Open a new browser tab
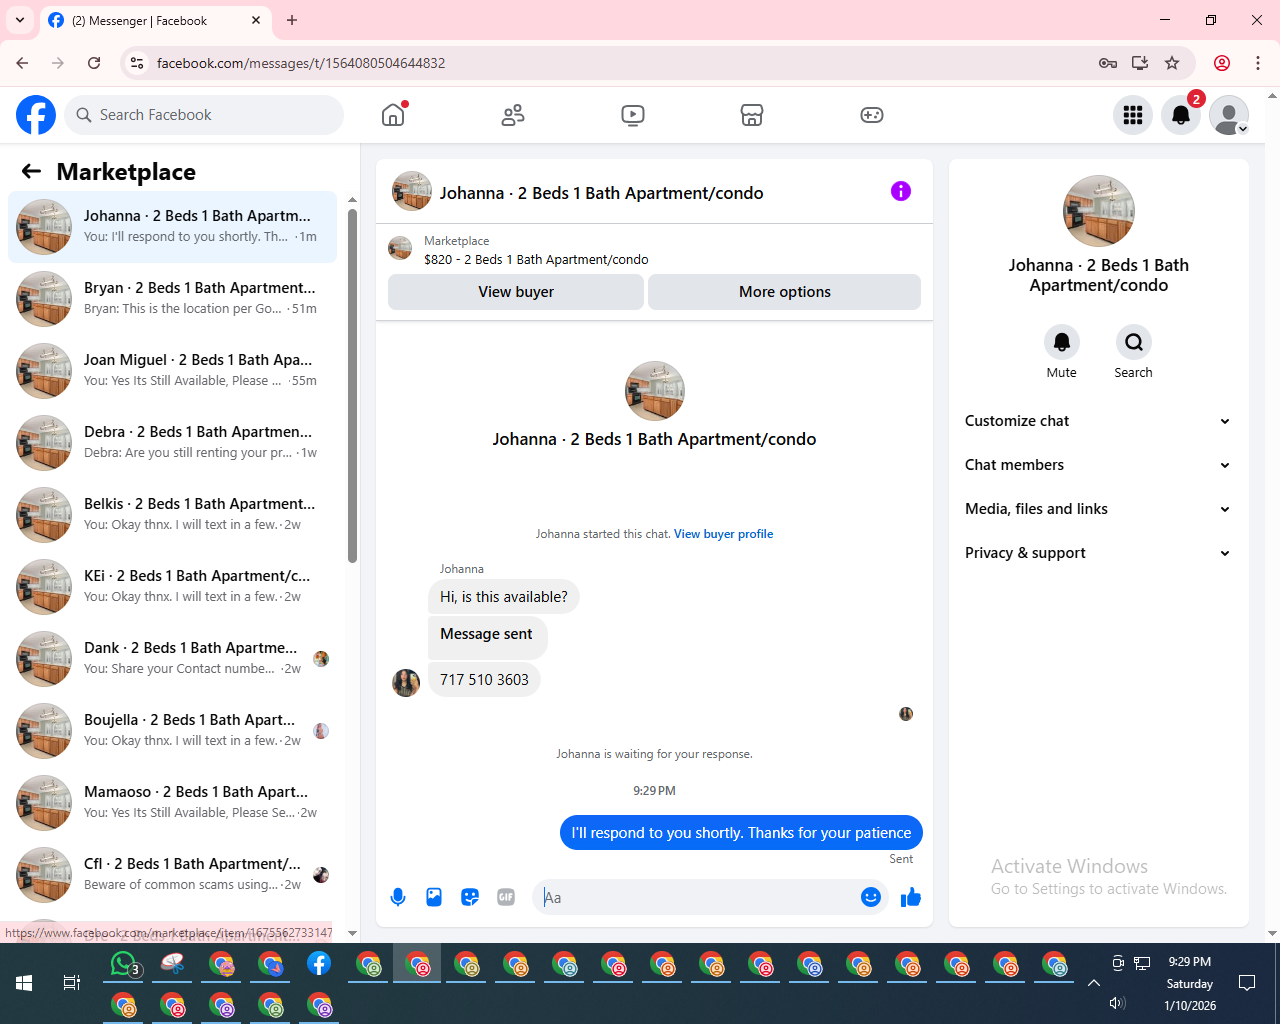1280x1024 pixels. click(292, 20)
